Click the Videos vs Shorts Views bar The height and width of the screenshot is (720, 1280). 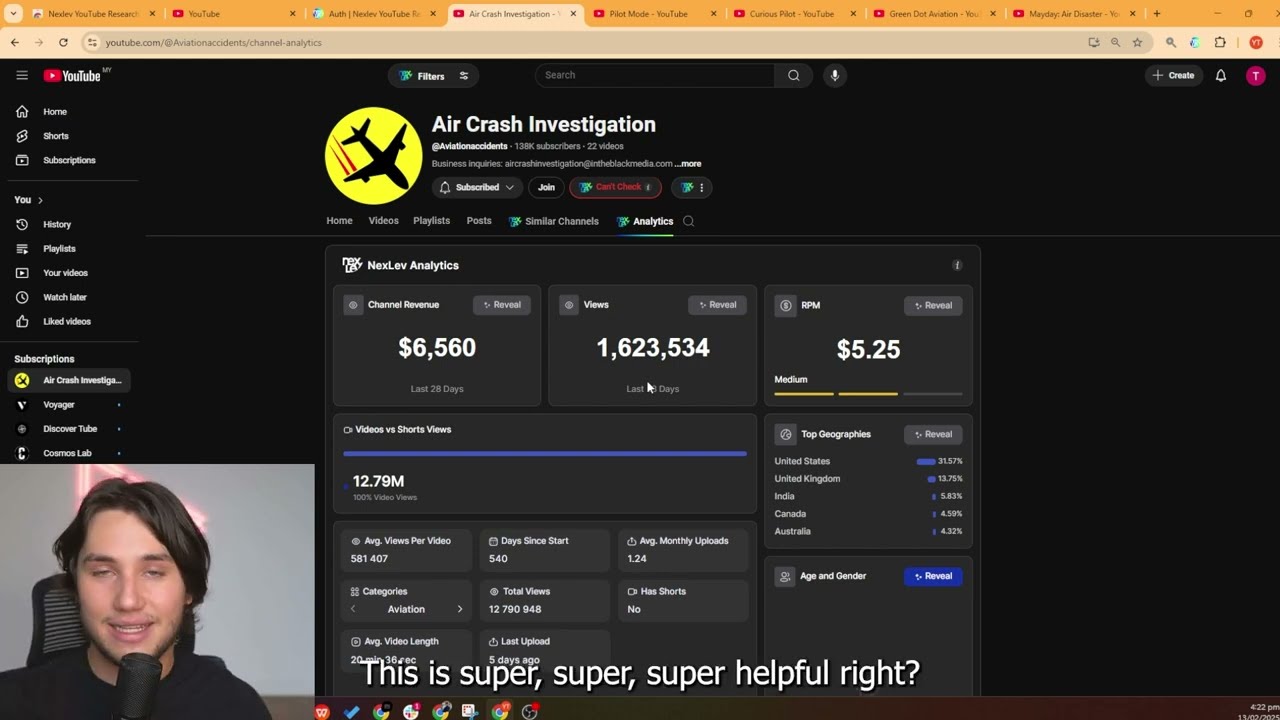(545, 454)
